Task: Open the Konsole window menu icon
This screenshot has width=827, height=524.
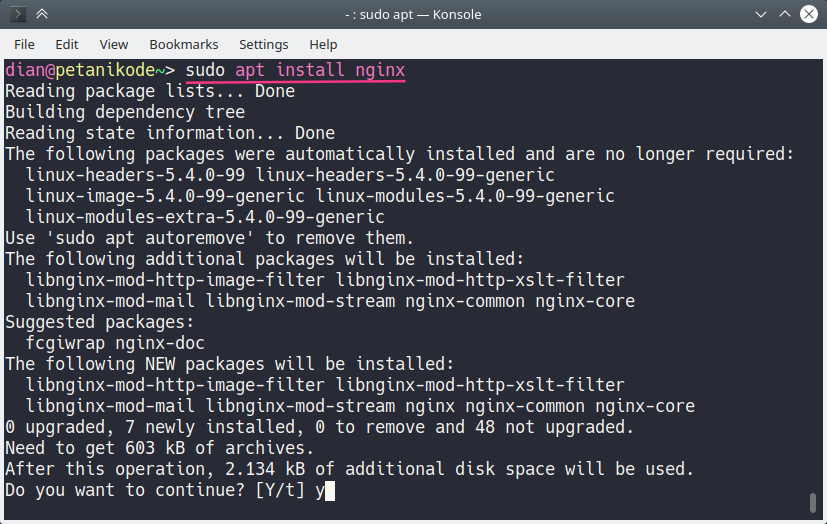Action: 17,14
